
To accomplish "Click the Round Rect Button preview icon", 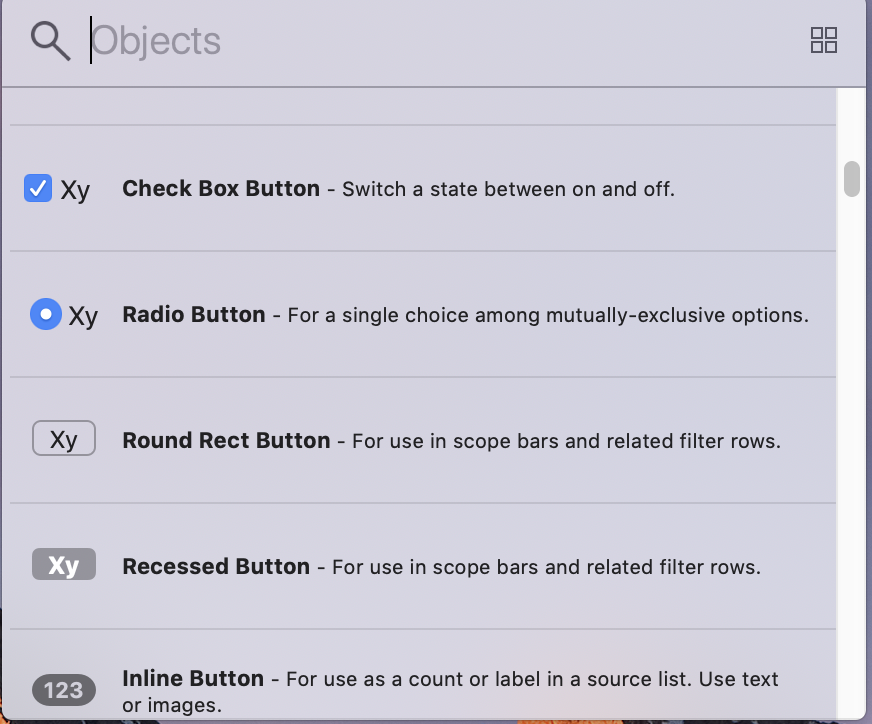I will [64, 439].
